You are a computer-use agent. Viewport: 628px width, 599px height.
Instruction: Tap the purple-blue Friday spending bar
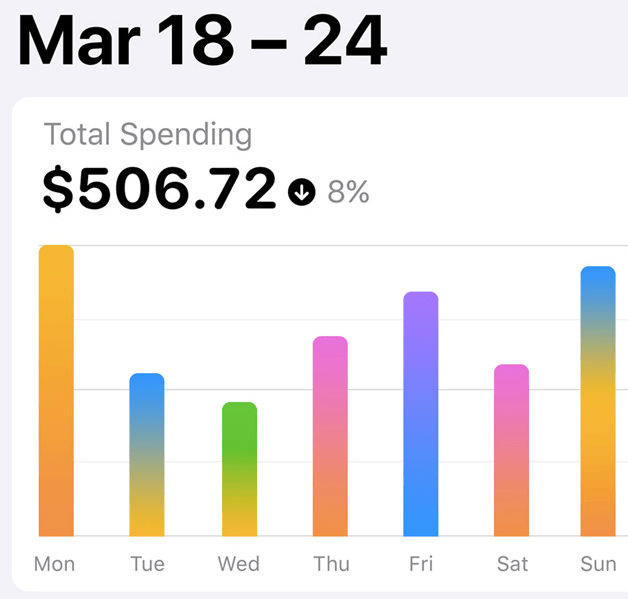pos(421,414)
